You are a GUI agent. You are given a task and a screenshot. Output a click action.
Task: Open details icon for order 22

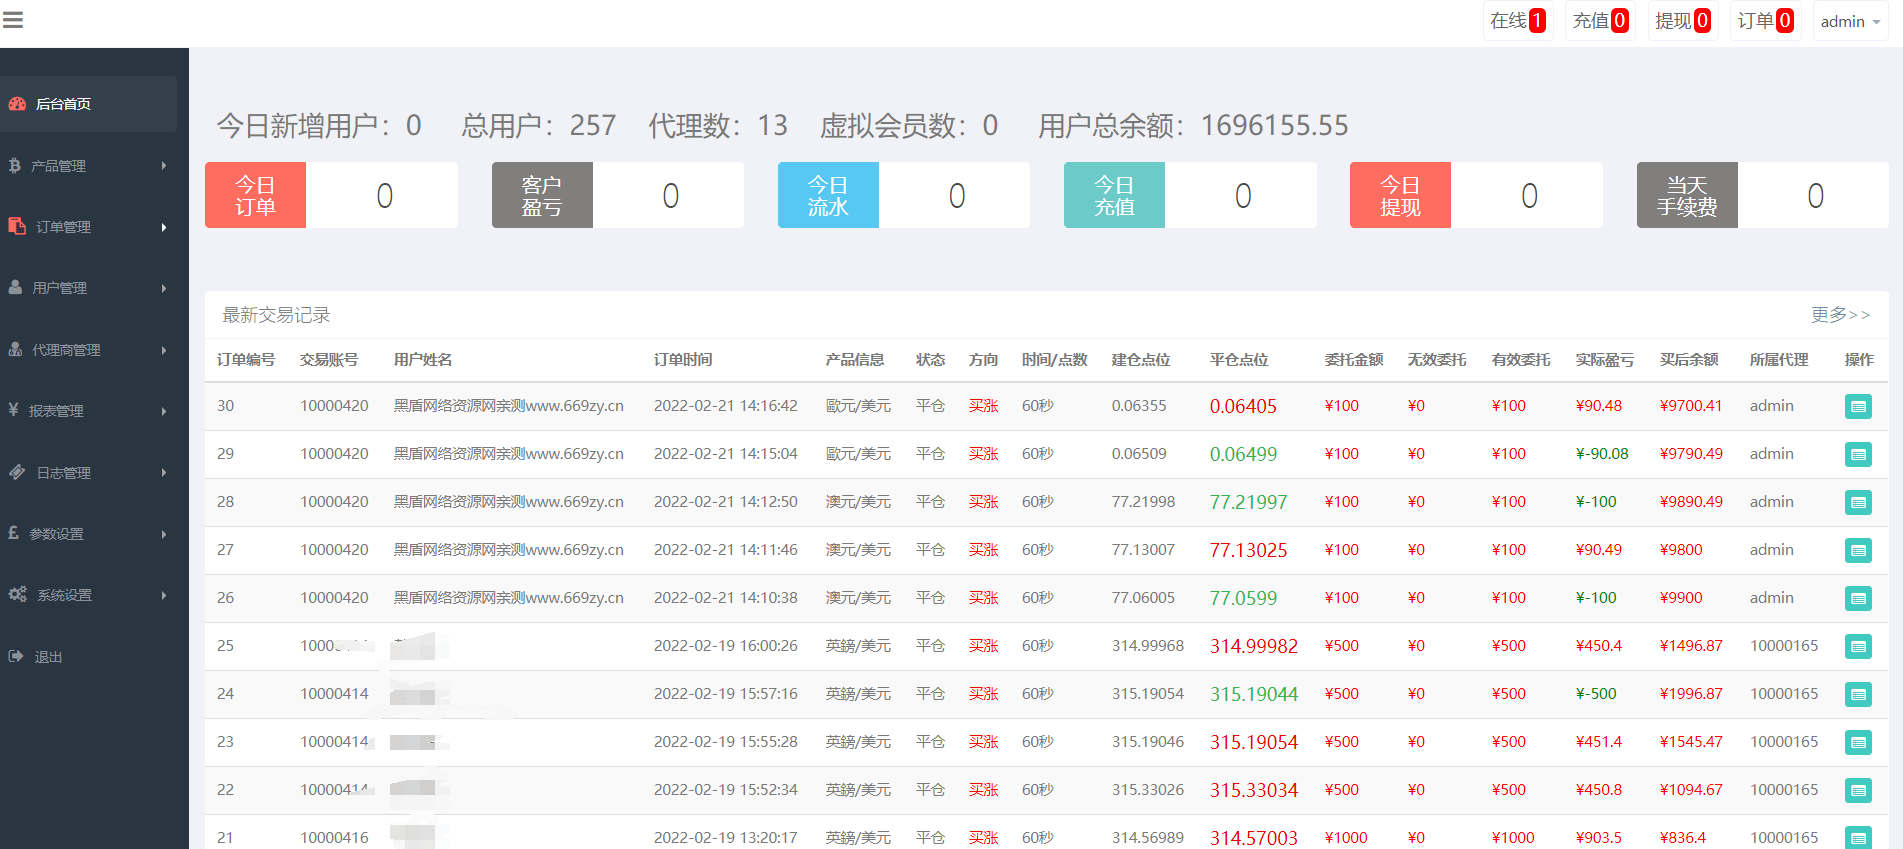point(1858,790)
